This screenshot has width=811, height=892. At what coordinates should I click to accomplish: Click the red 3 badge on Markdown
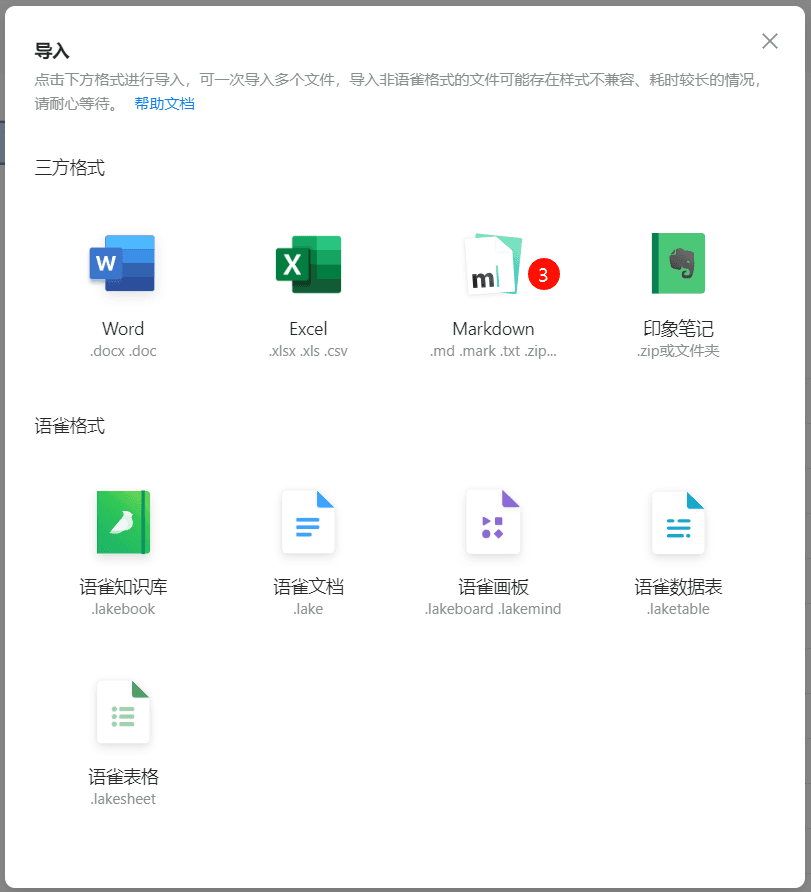point(543,274)
